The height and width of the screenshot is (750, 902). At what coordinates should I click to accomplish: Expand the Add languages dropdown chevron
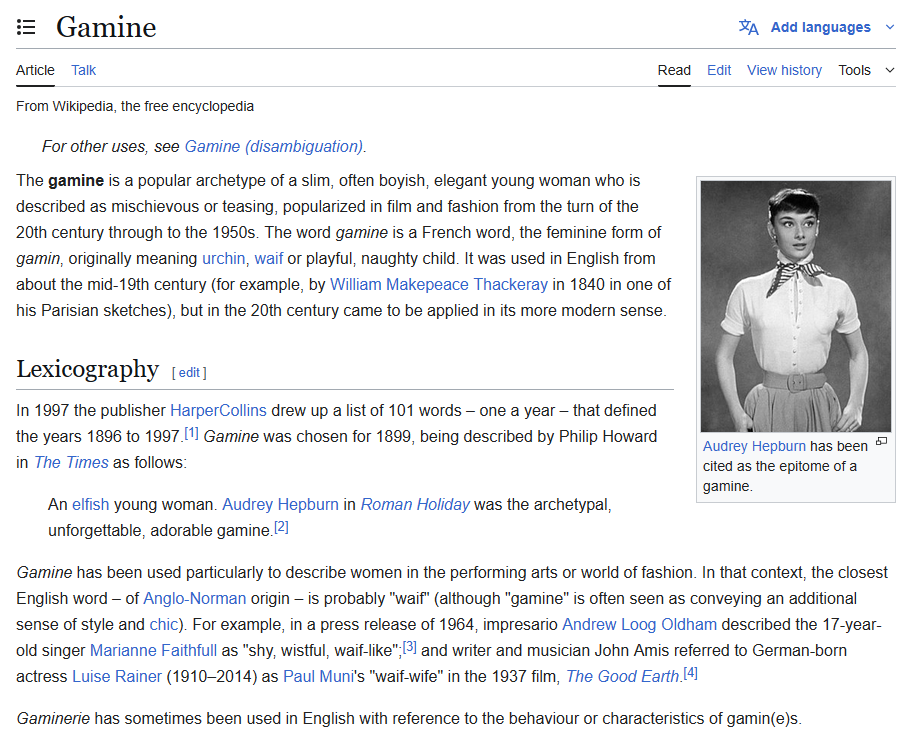click(889, 27)
